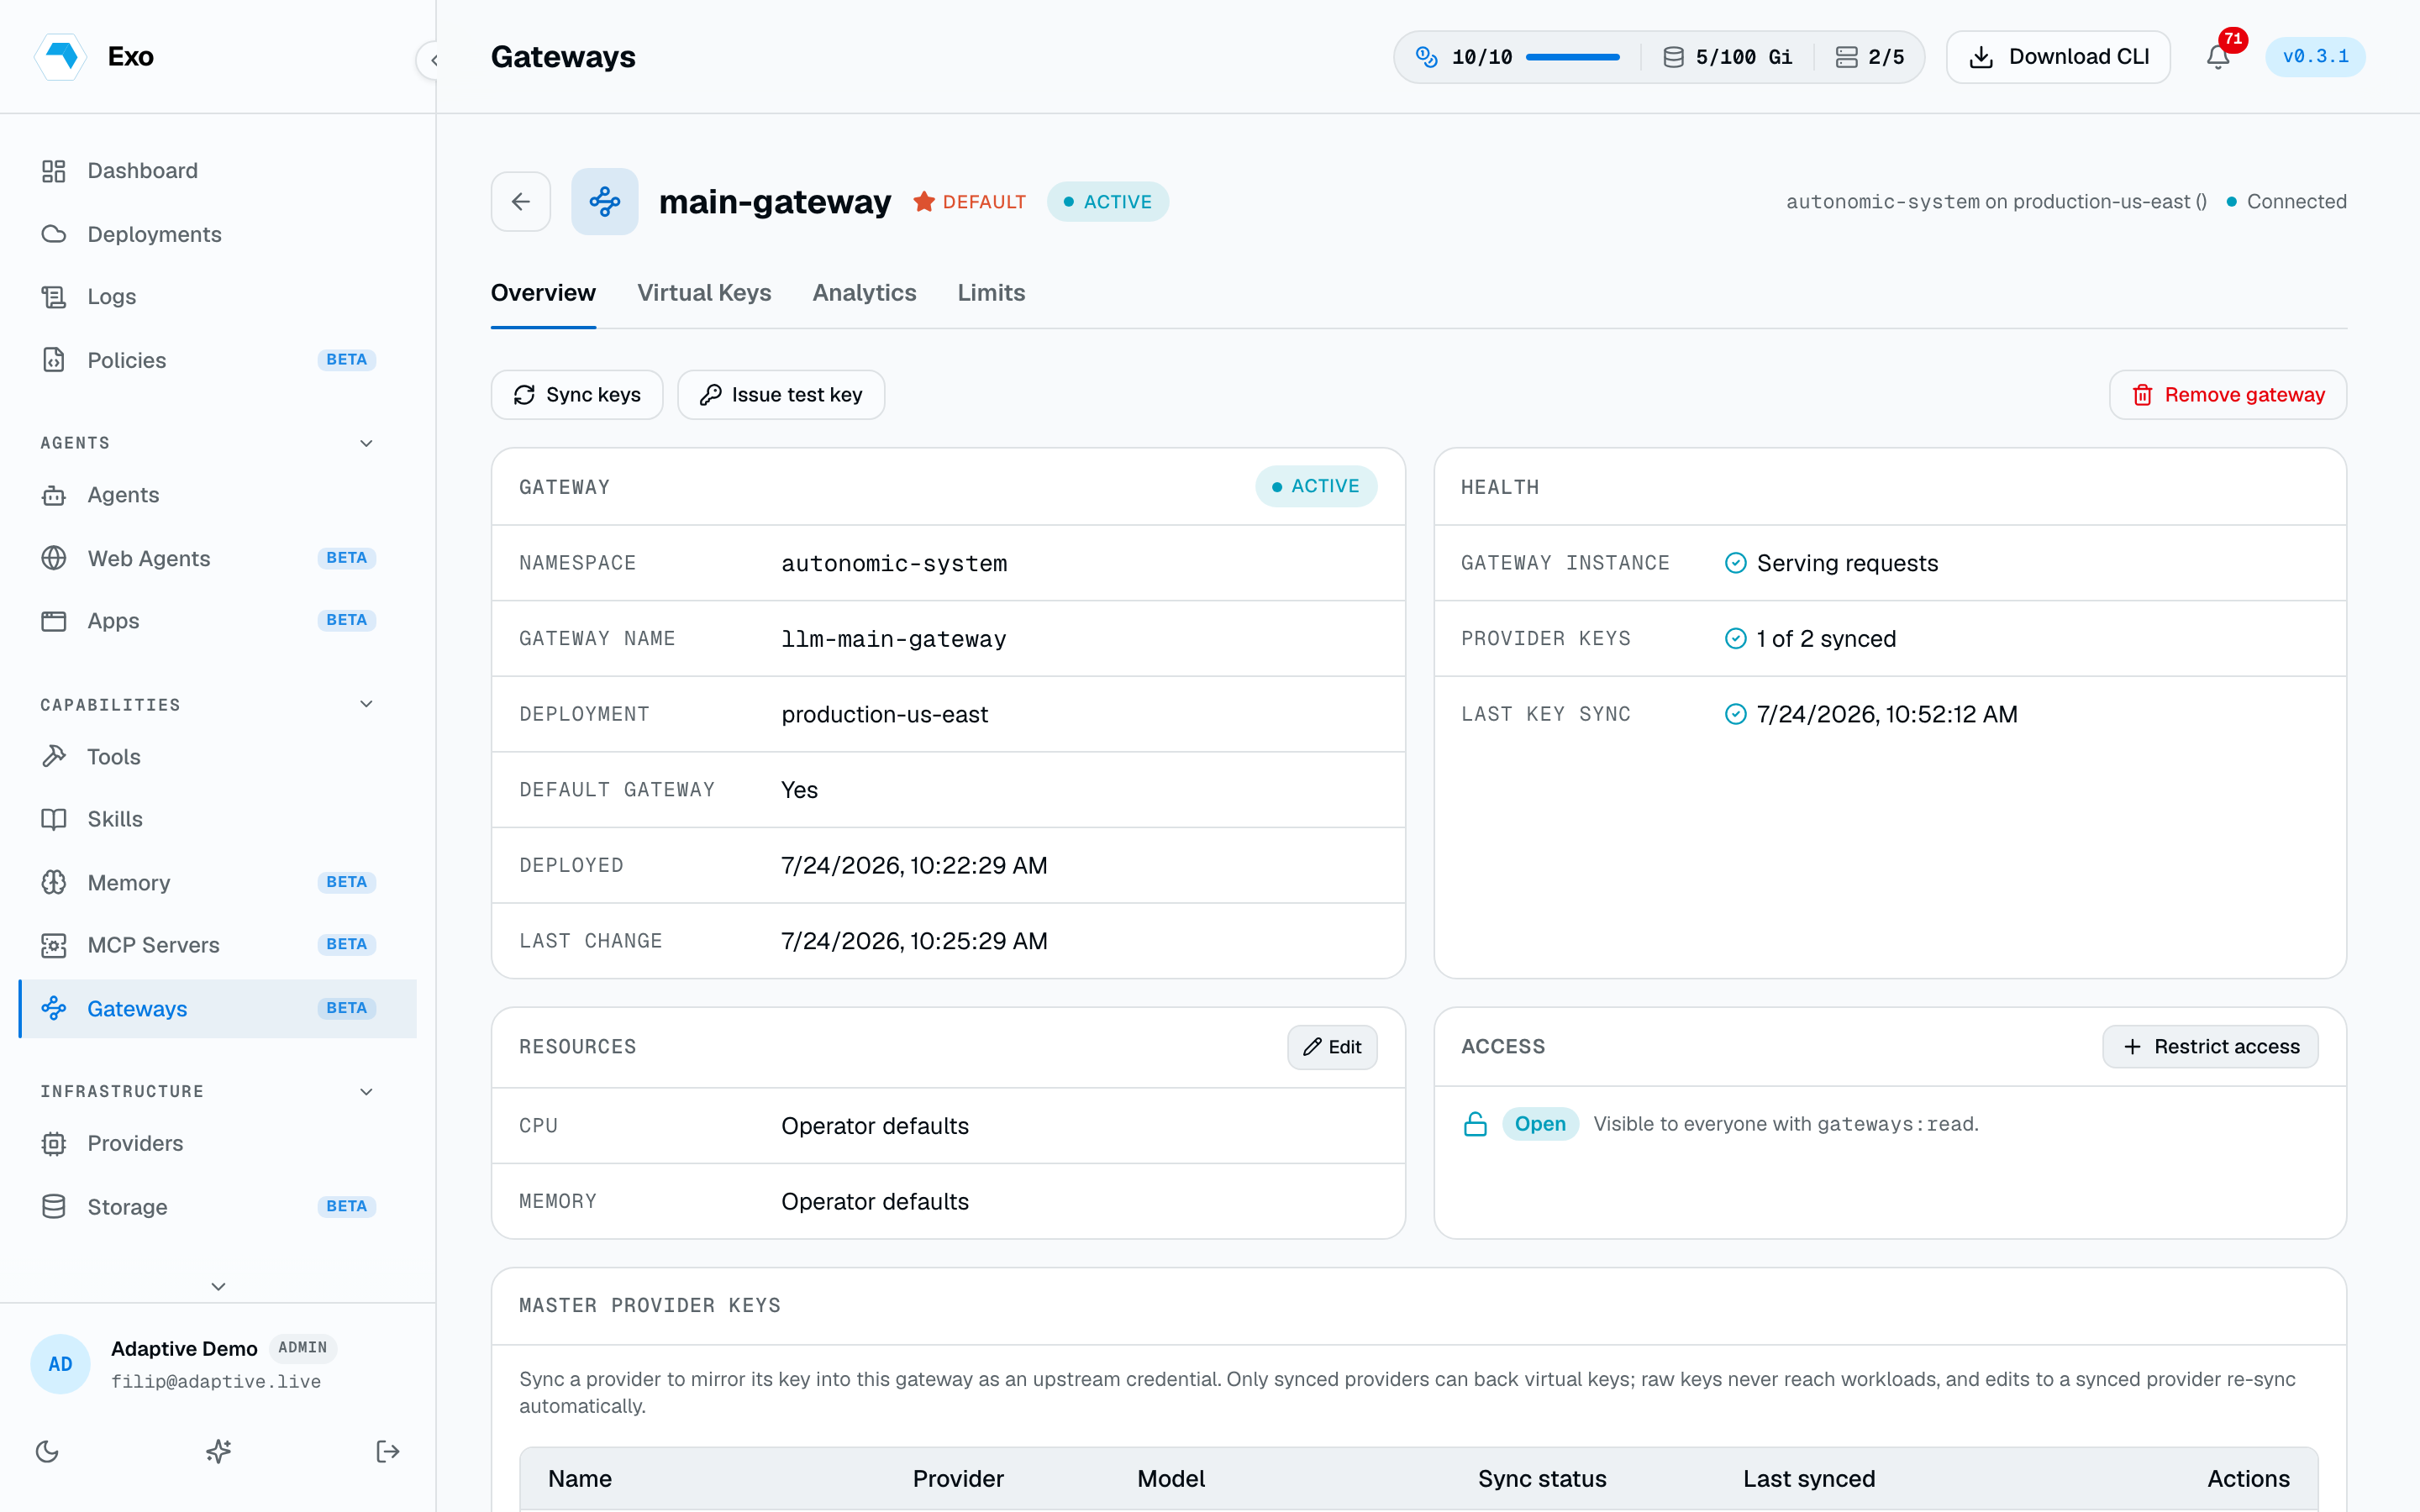Go back with the arrow button
Image resolution: width=2420 pixels, height=1512 pixels.
tap(521, 202)
